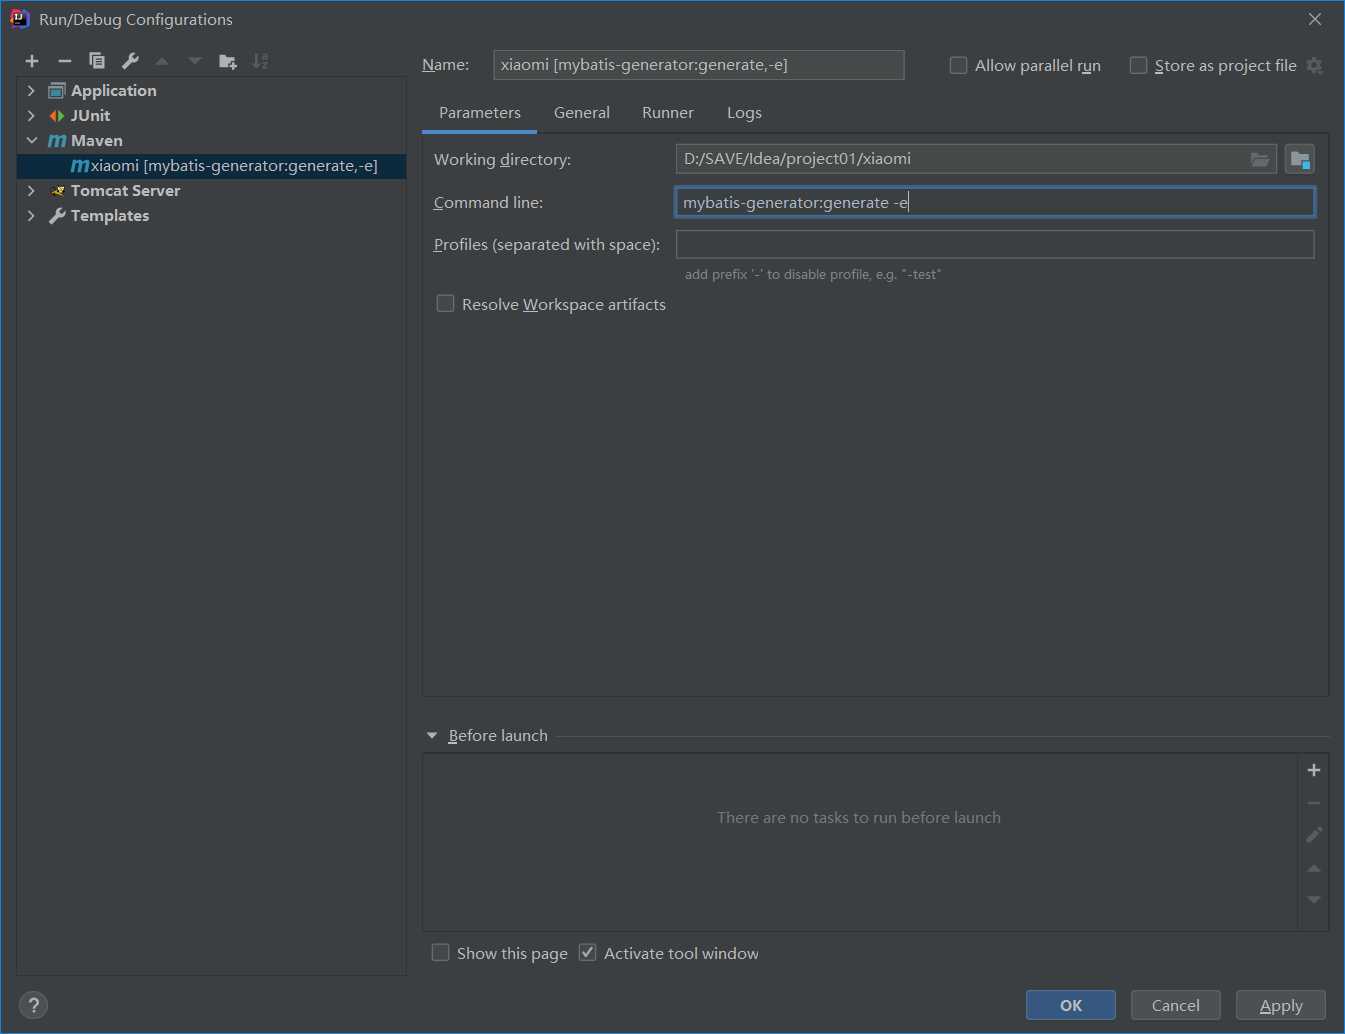Toggle Resolve Workspace artifacts checkbox

[x=445, y=304]
